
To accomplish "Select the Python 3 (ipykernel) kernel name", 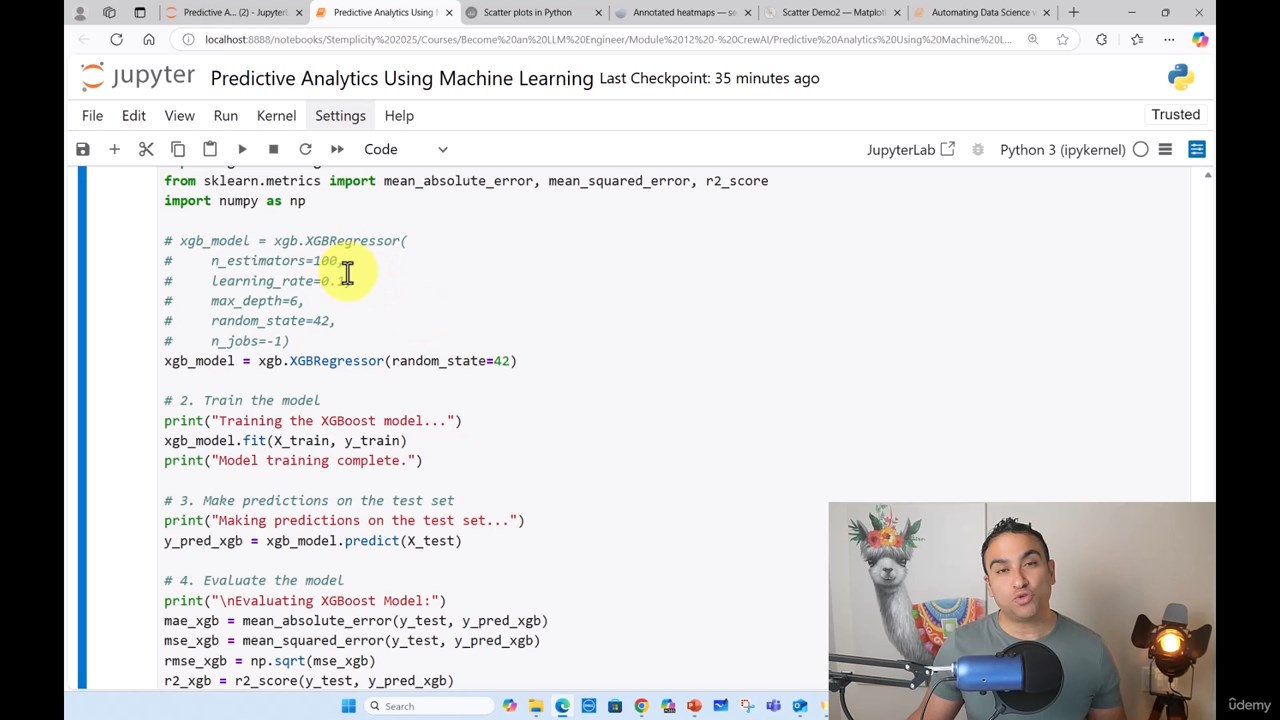I will click(x=1062, y=149).
